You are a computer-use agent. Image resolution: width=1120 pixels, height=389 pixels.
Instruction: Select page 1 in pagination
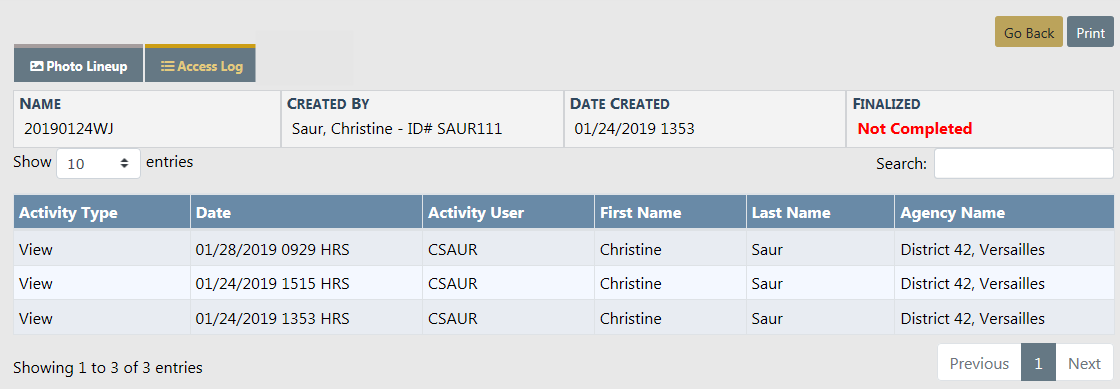click(x=1039, y=363)
